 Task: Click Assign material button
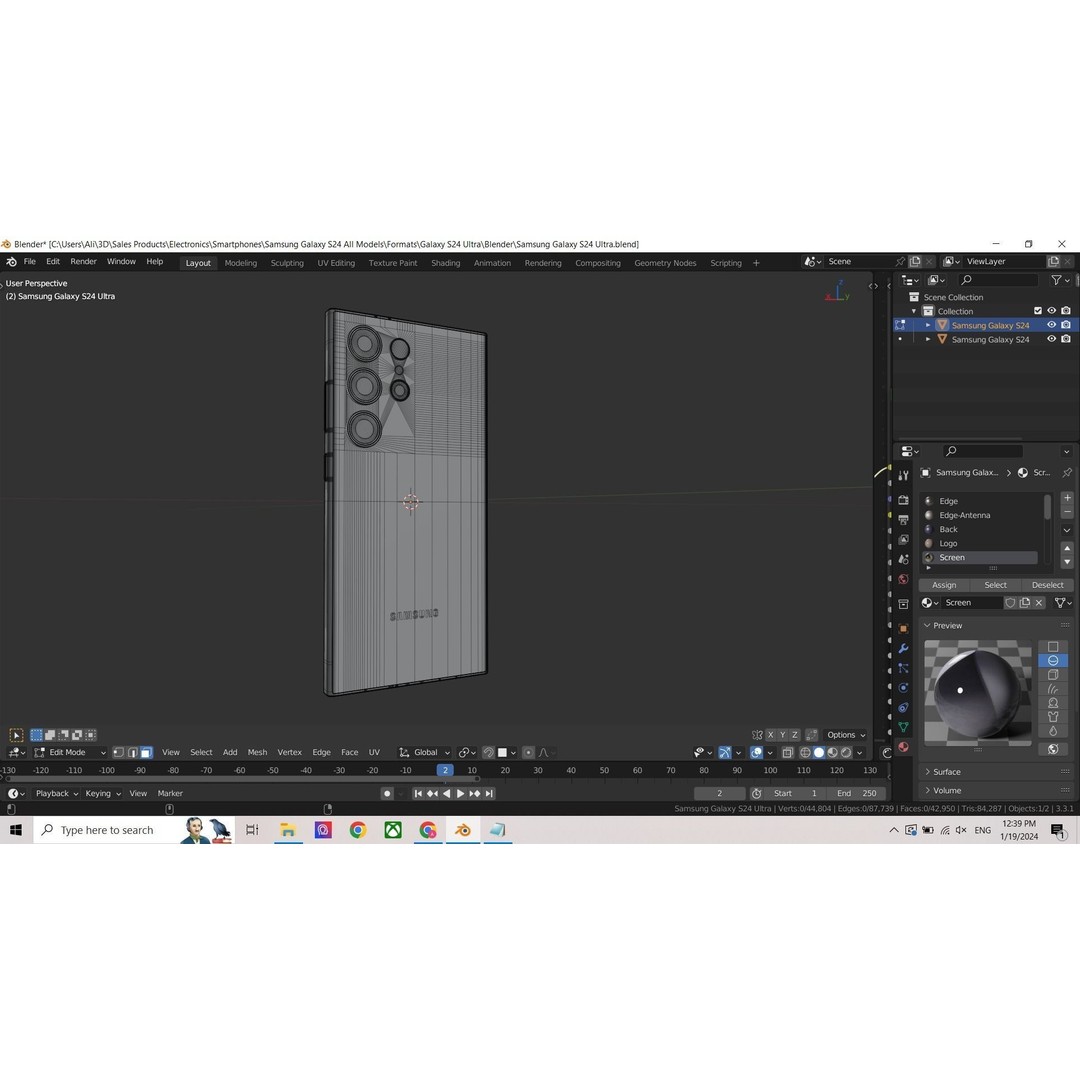point(944,585)
